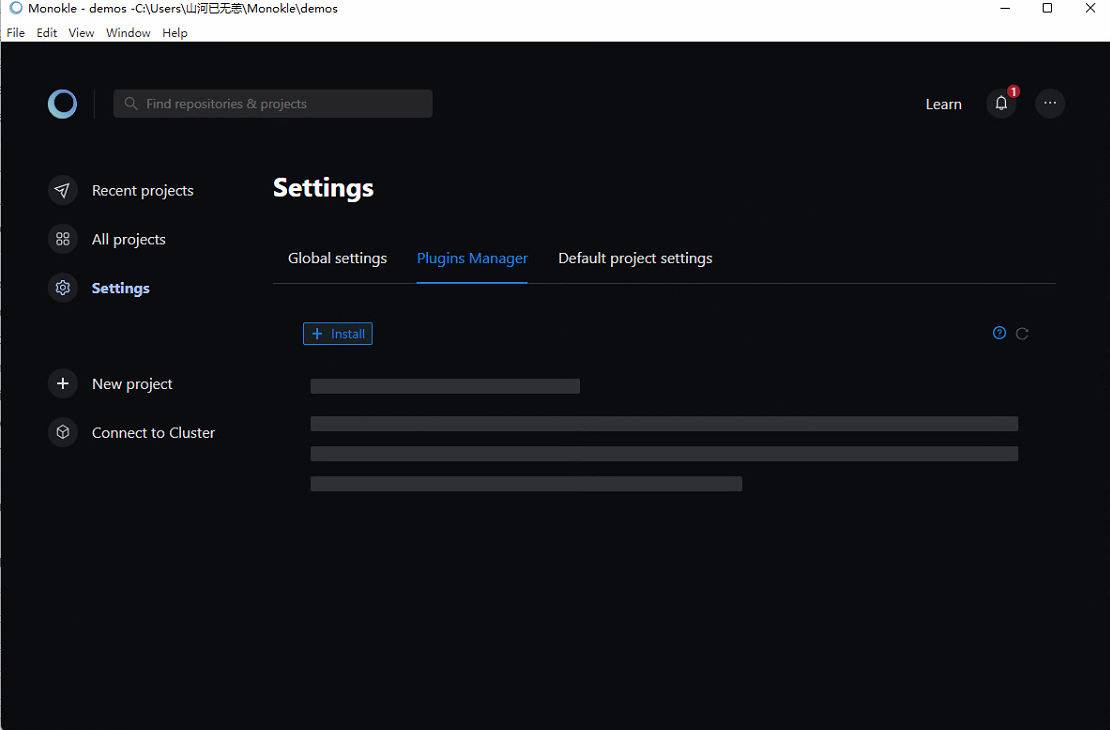The height and width of the screenshot is (730, 1110).
Task: Go to Recent projects
Action: (x=142, y=190)
